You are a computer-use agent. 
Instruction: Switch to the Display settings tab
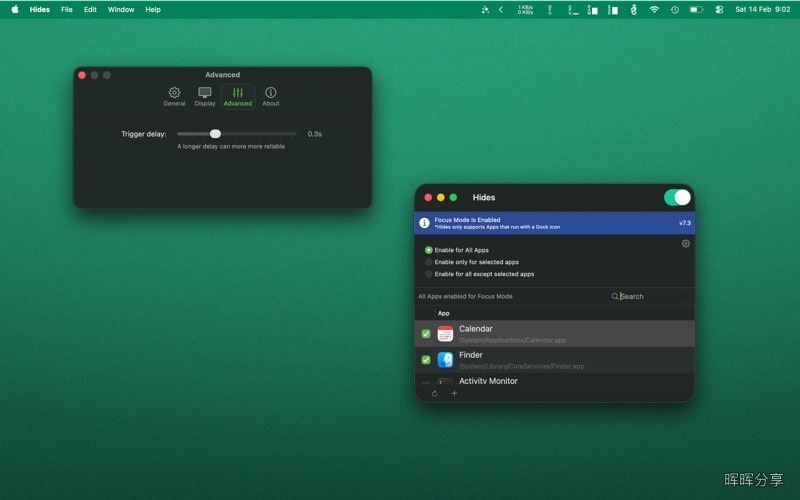(x=205, y=96)
